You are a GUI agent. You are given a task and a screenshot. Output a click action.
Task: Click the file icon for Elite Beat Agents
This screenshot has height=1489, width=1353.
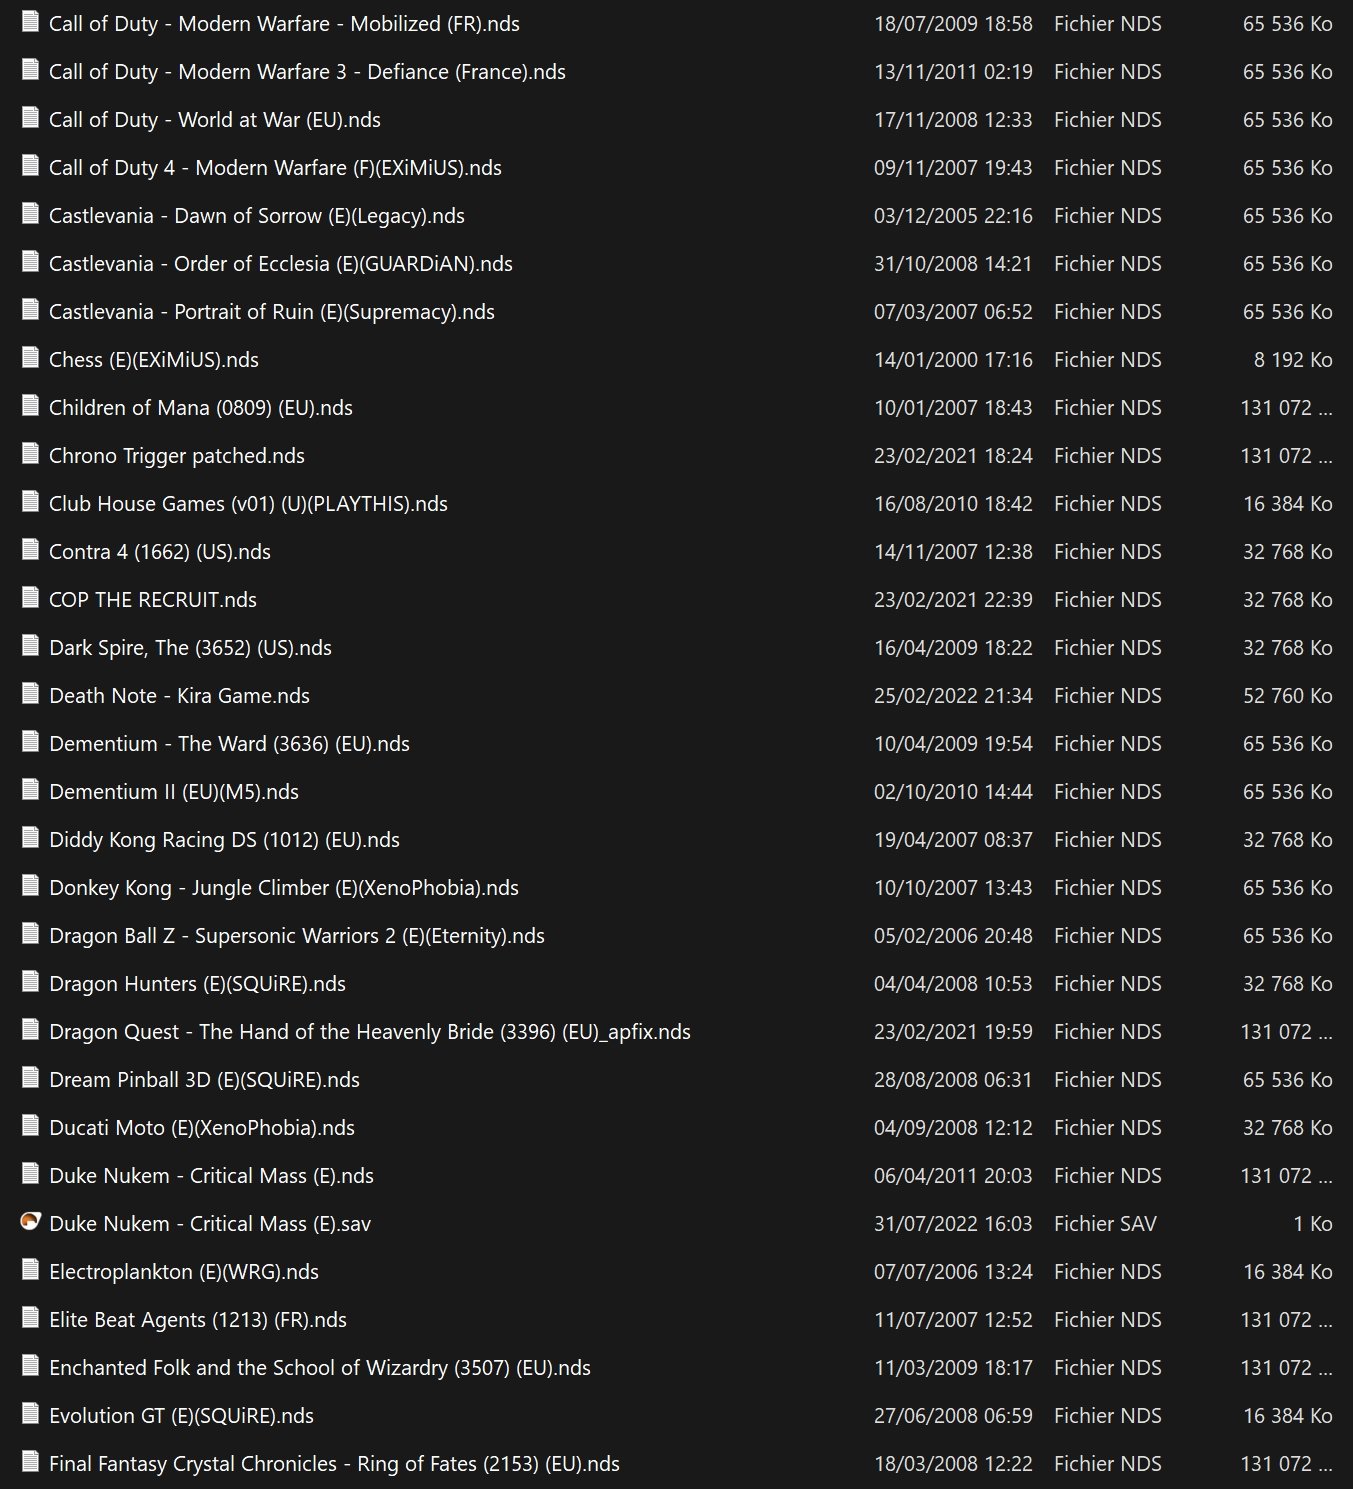pos(30,1318)
